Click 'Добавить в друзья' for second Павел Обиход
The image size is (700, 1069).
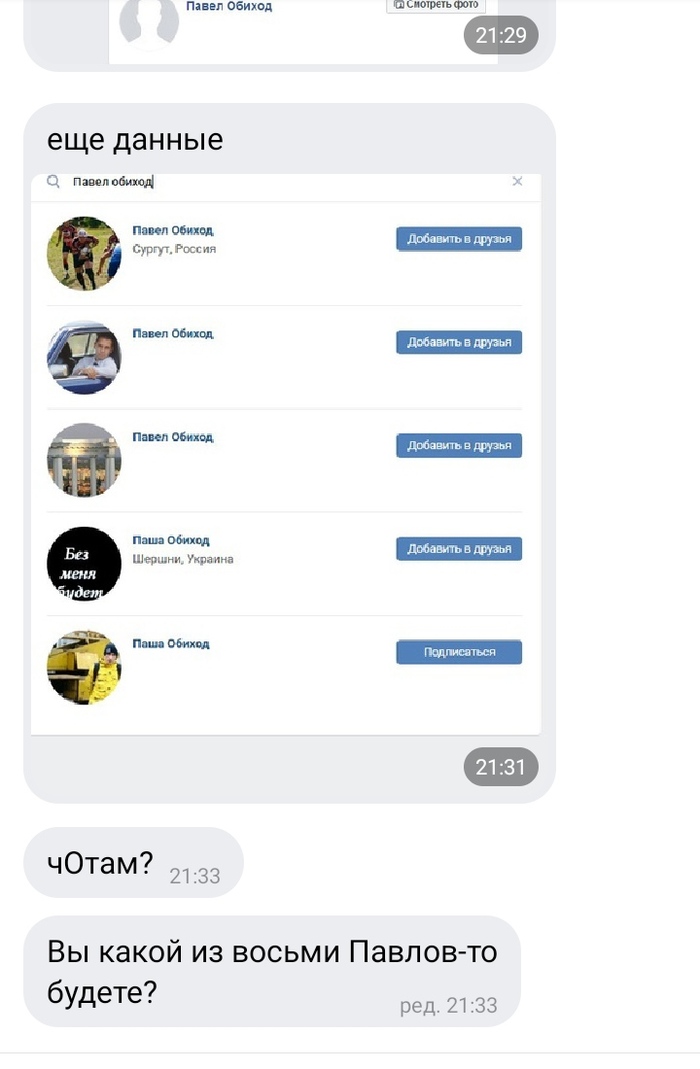pyautogui.click(x=459, y=342)
